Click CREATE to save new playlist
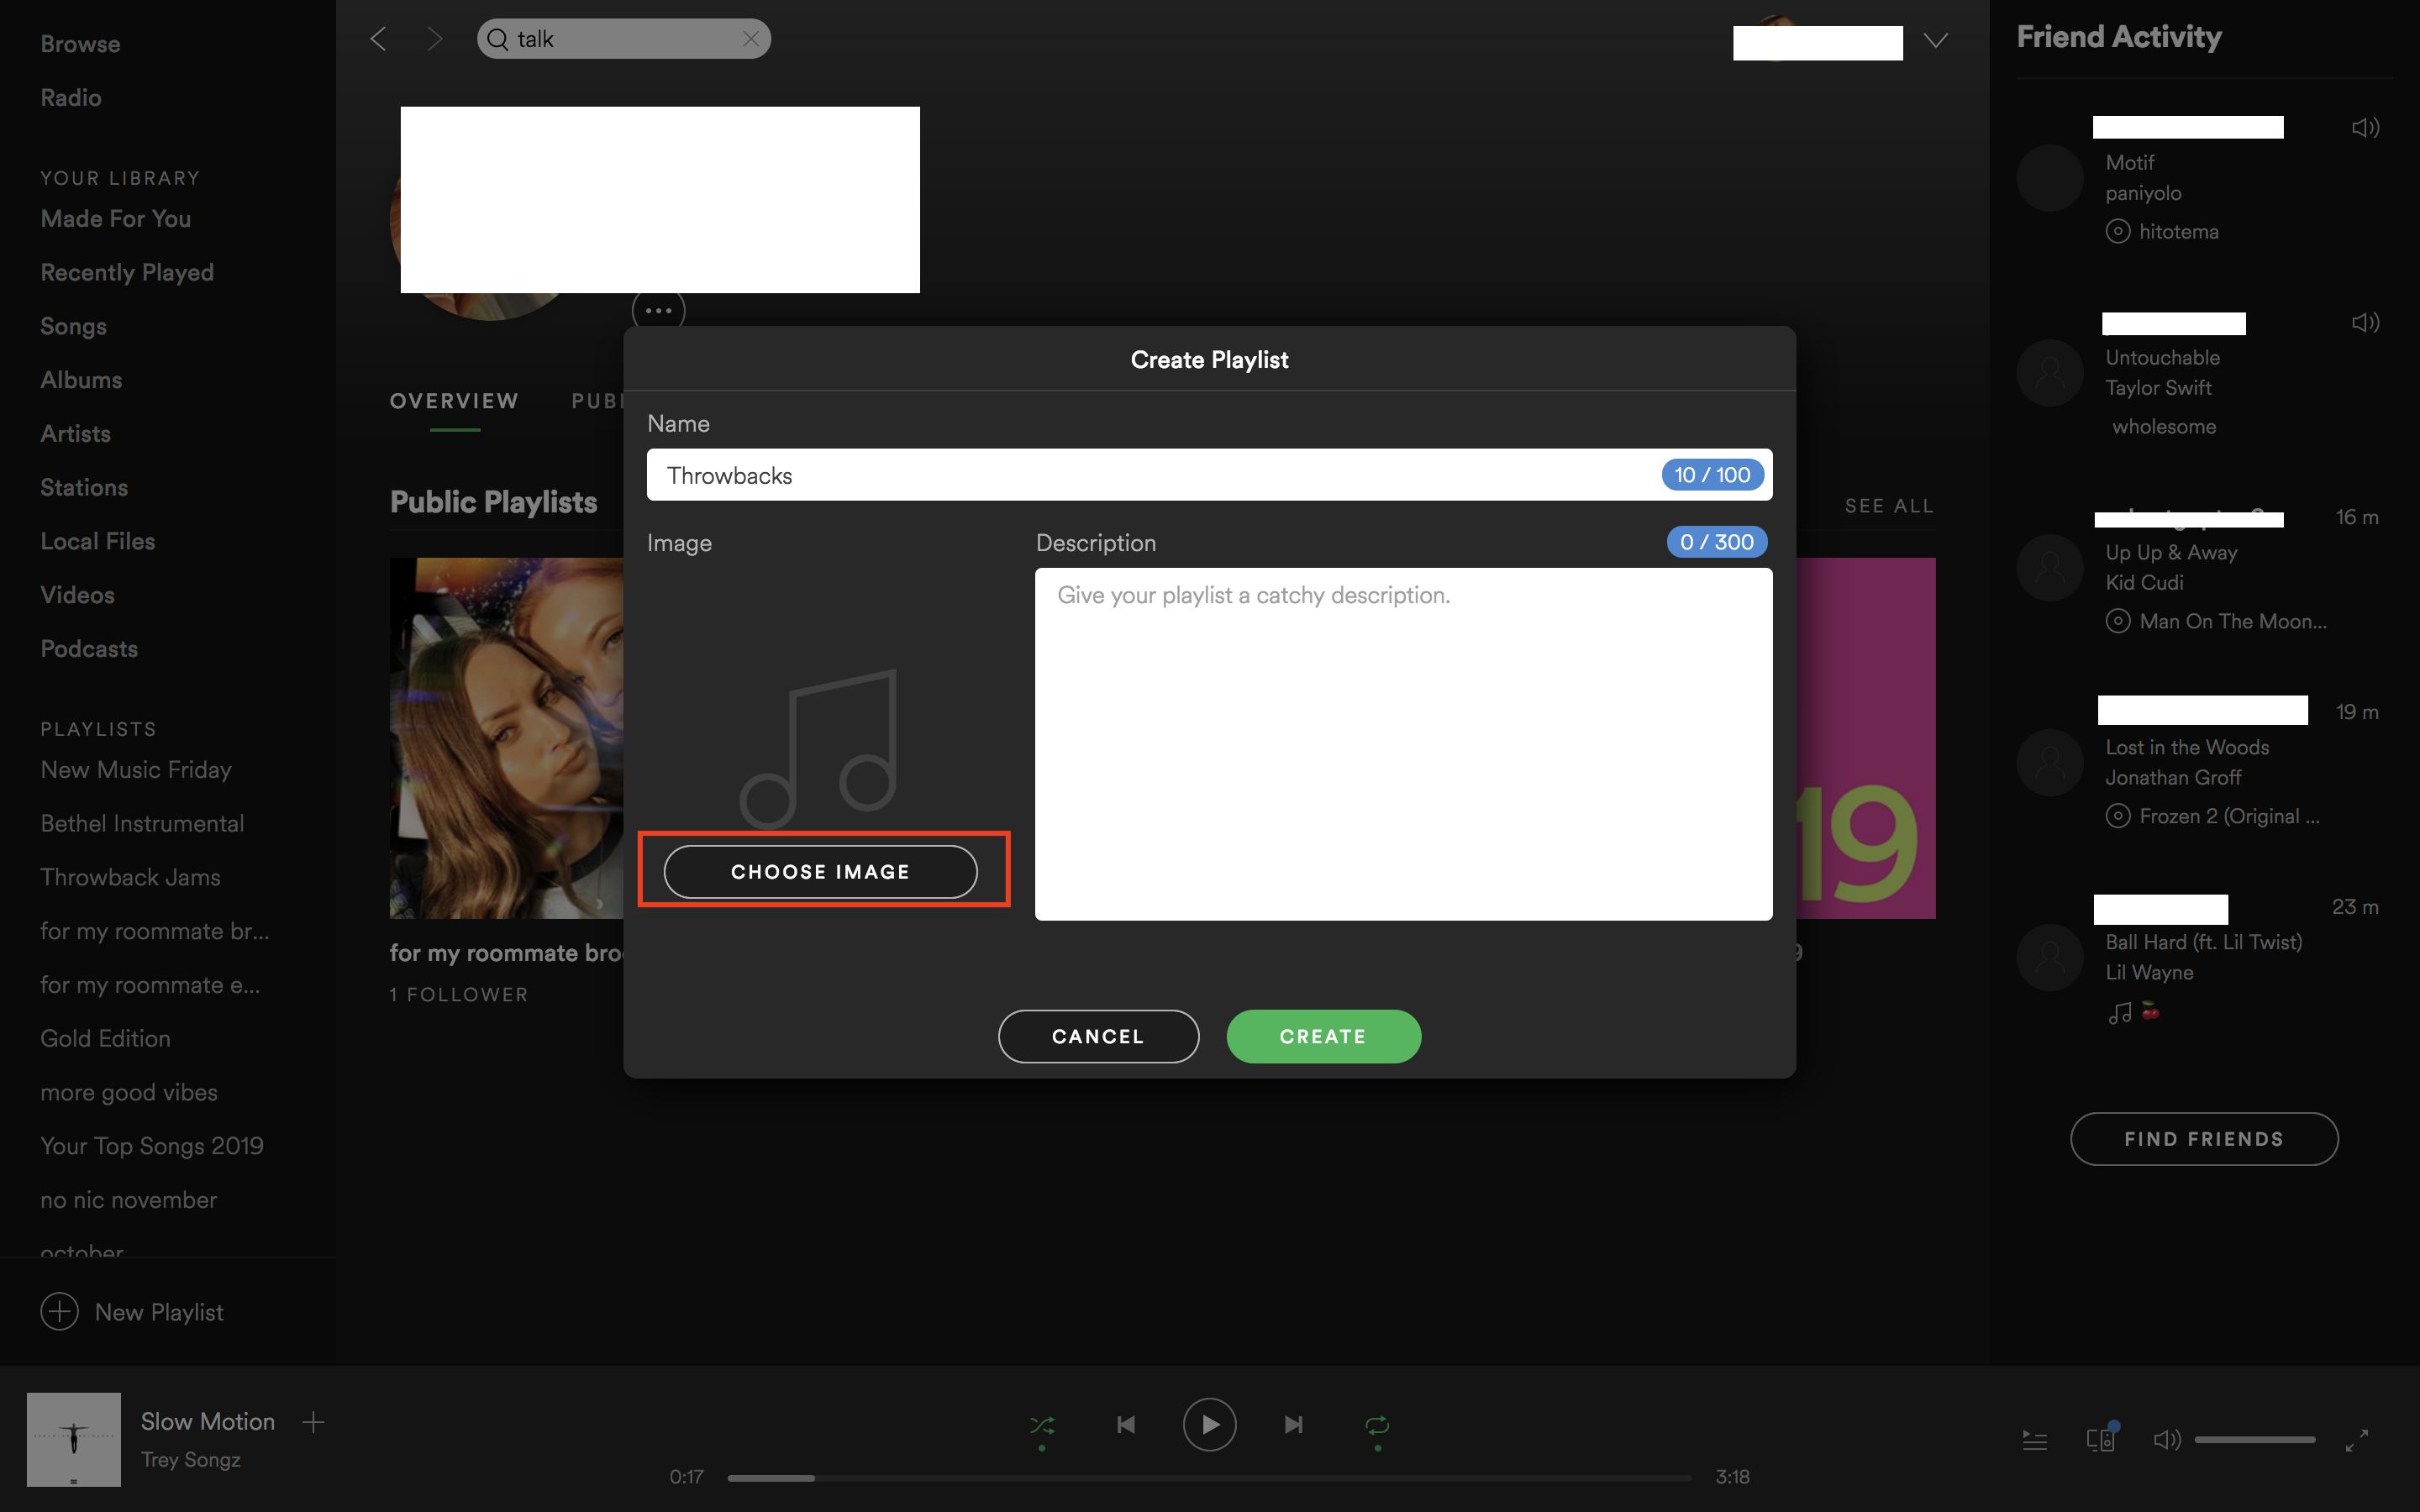The width and height of the screenshot is (2420, 1512). 1324,1037
